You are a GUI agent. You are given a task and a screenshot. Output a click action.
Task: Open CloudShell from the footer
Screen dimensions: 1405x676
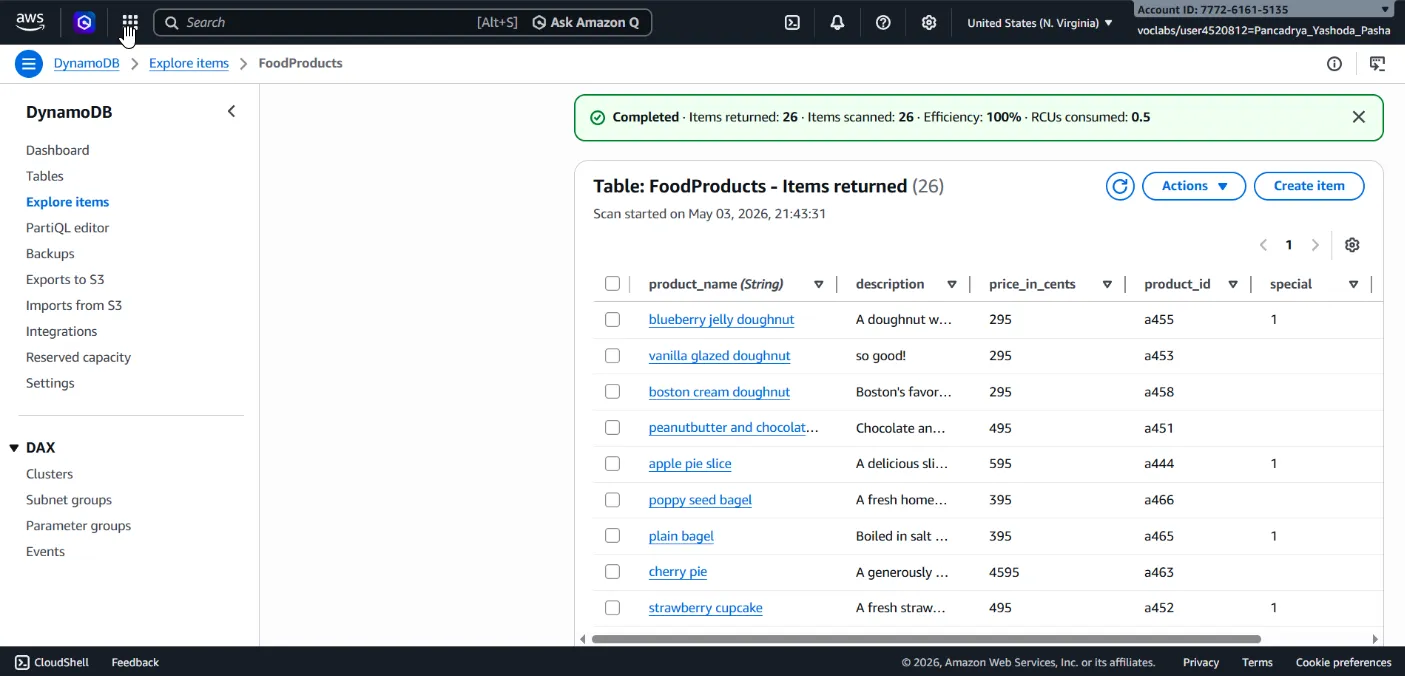pos(52,662)
